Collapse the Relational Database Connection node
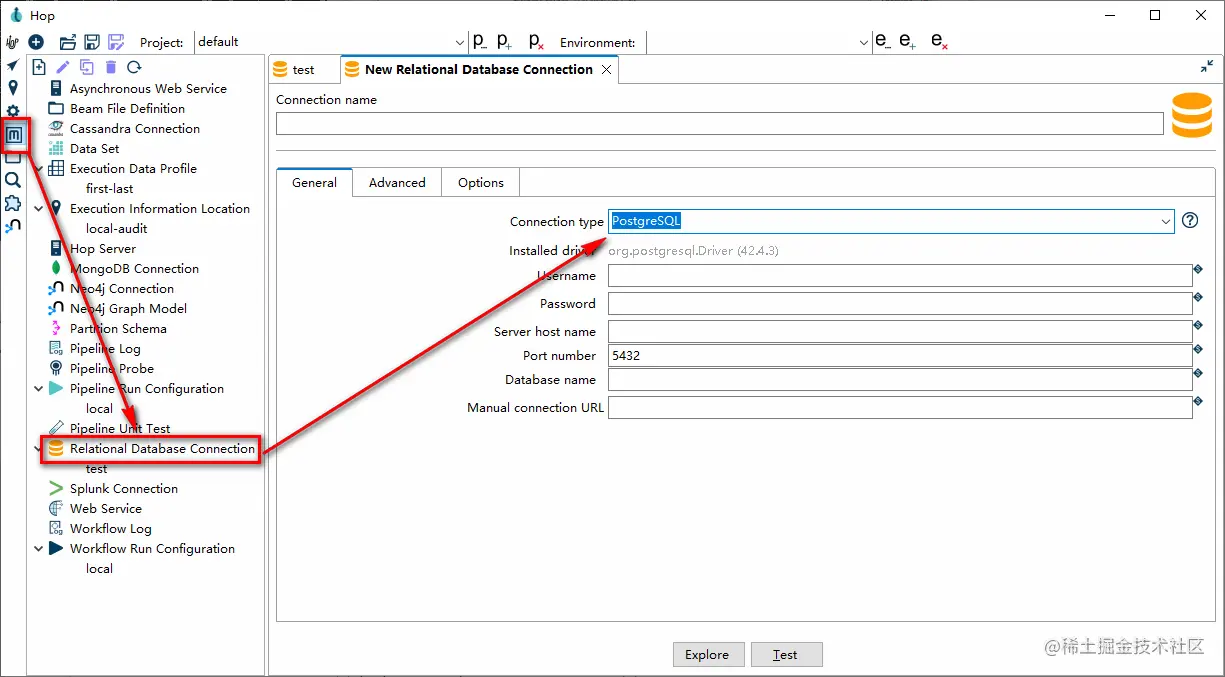1225x677 pixels. (x=39, y=449)
